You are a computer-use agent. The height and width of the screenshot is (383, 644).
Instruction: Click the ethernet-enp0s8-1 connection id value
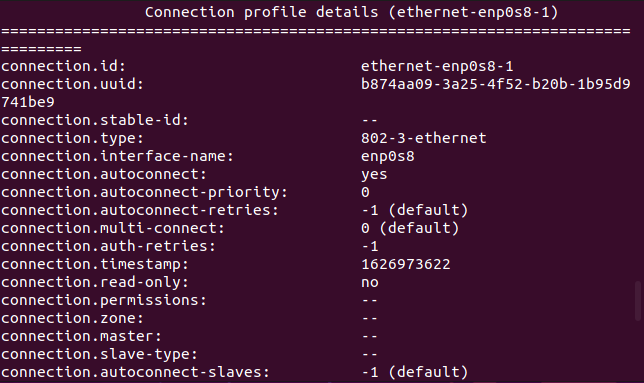[x=437, y=66]
